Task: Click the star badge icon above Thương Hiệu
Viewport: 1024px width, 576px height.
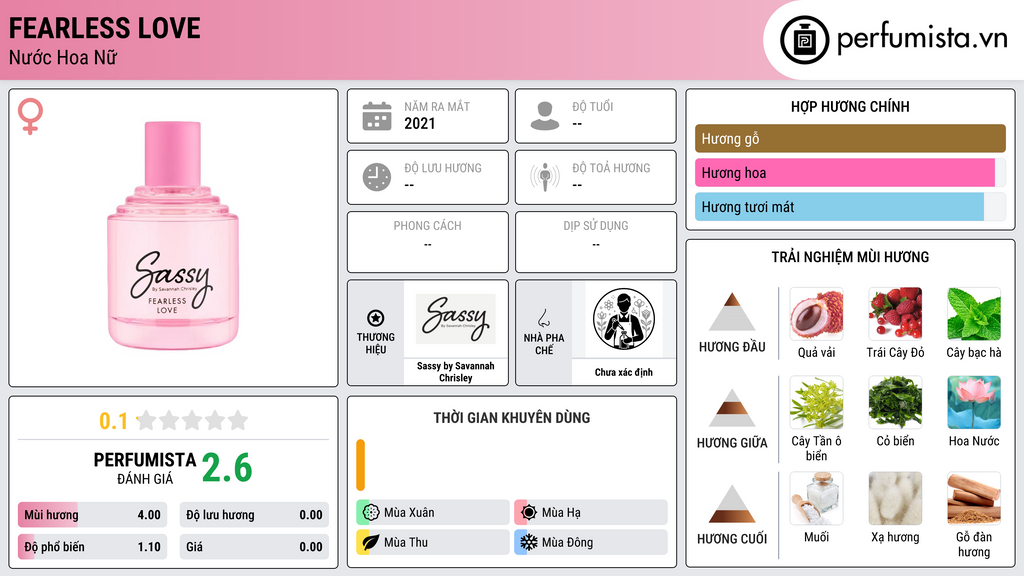Action: click(x=376, y=318)
